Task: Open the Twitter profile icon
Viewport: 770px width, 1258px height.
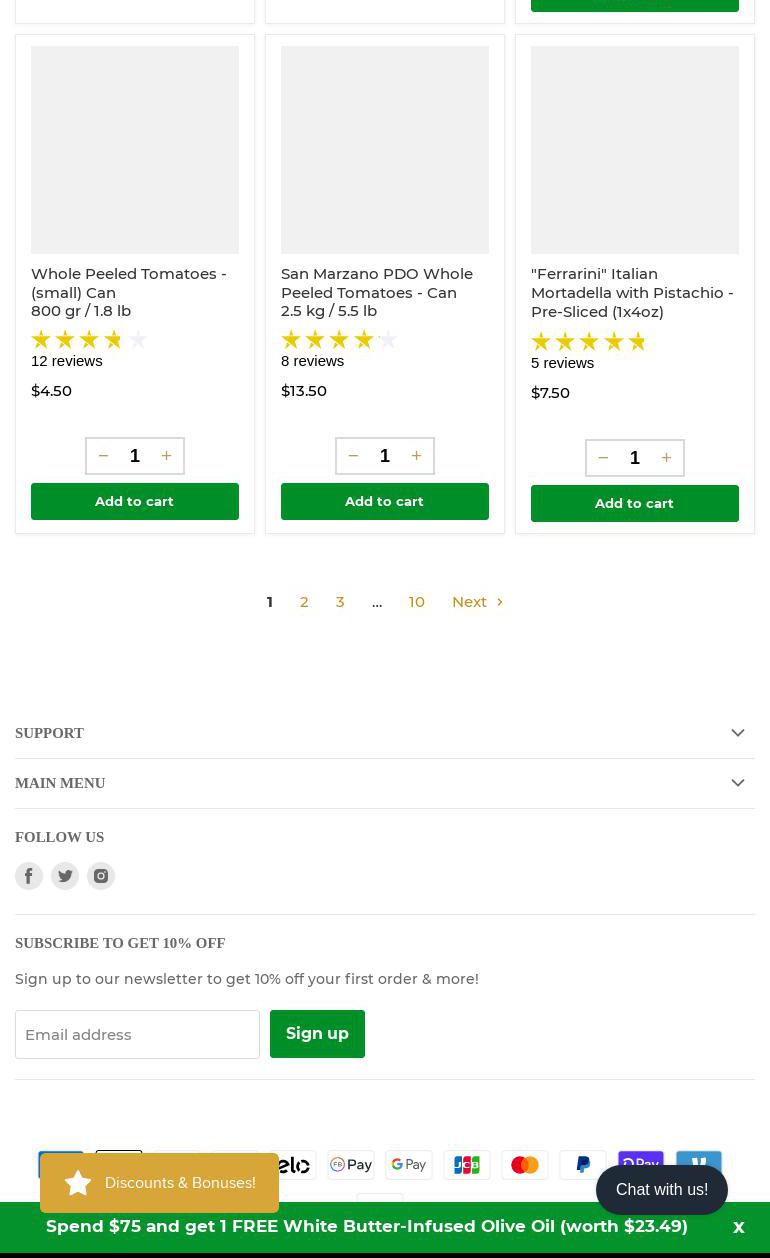Action: [65, 876]
